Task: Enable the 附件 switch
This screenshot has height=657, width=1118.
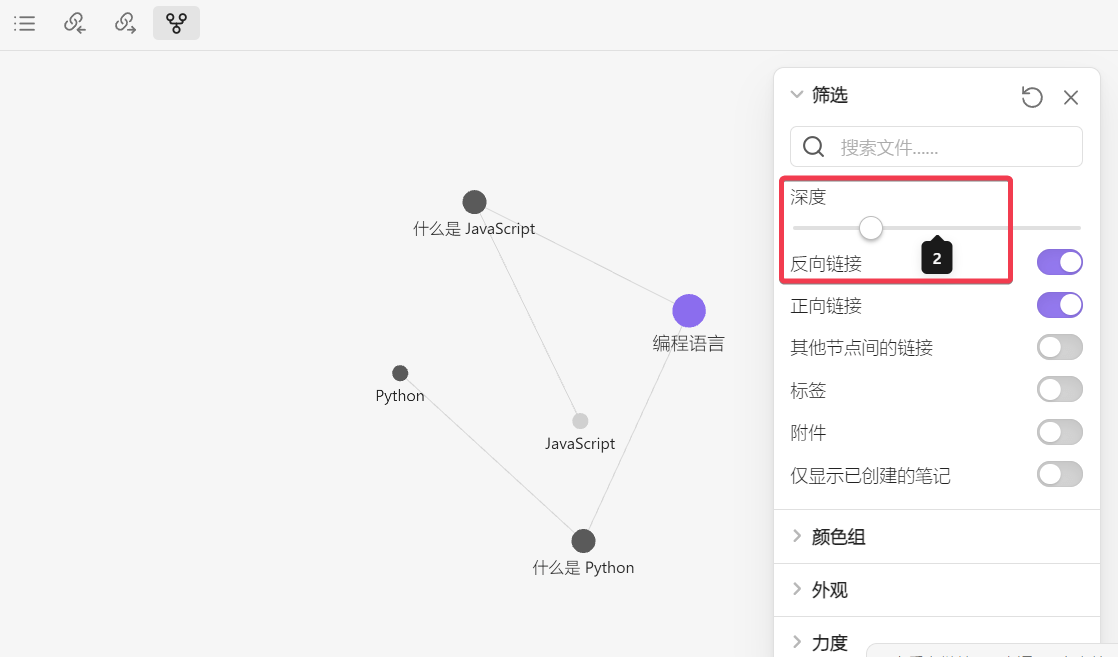Action: tap(1060, 432)
